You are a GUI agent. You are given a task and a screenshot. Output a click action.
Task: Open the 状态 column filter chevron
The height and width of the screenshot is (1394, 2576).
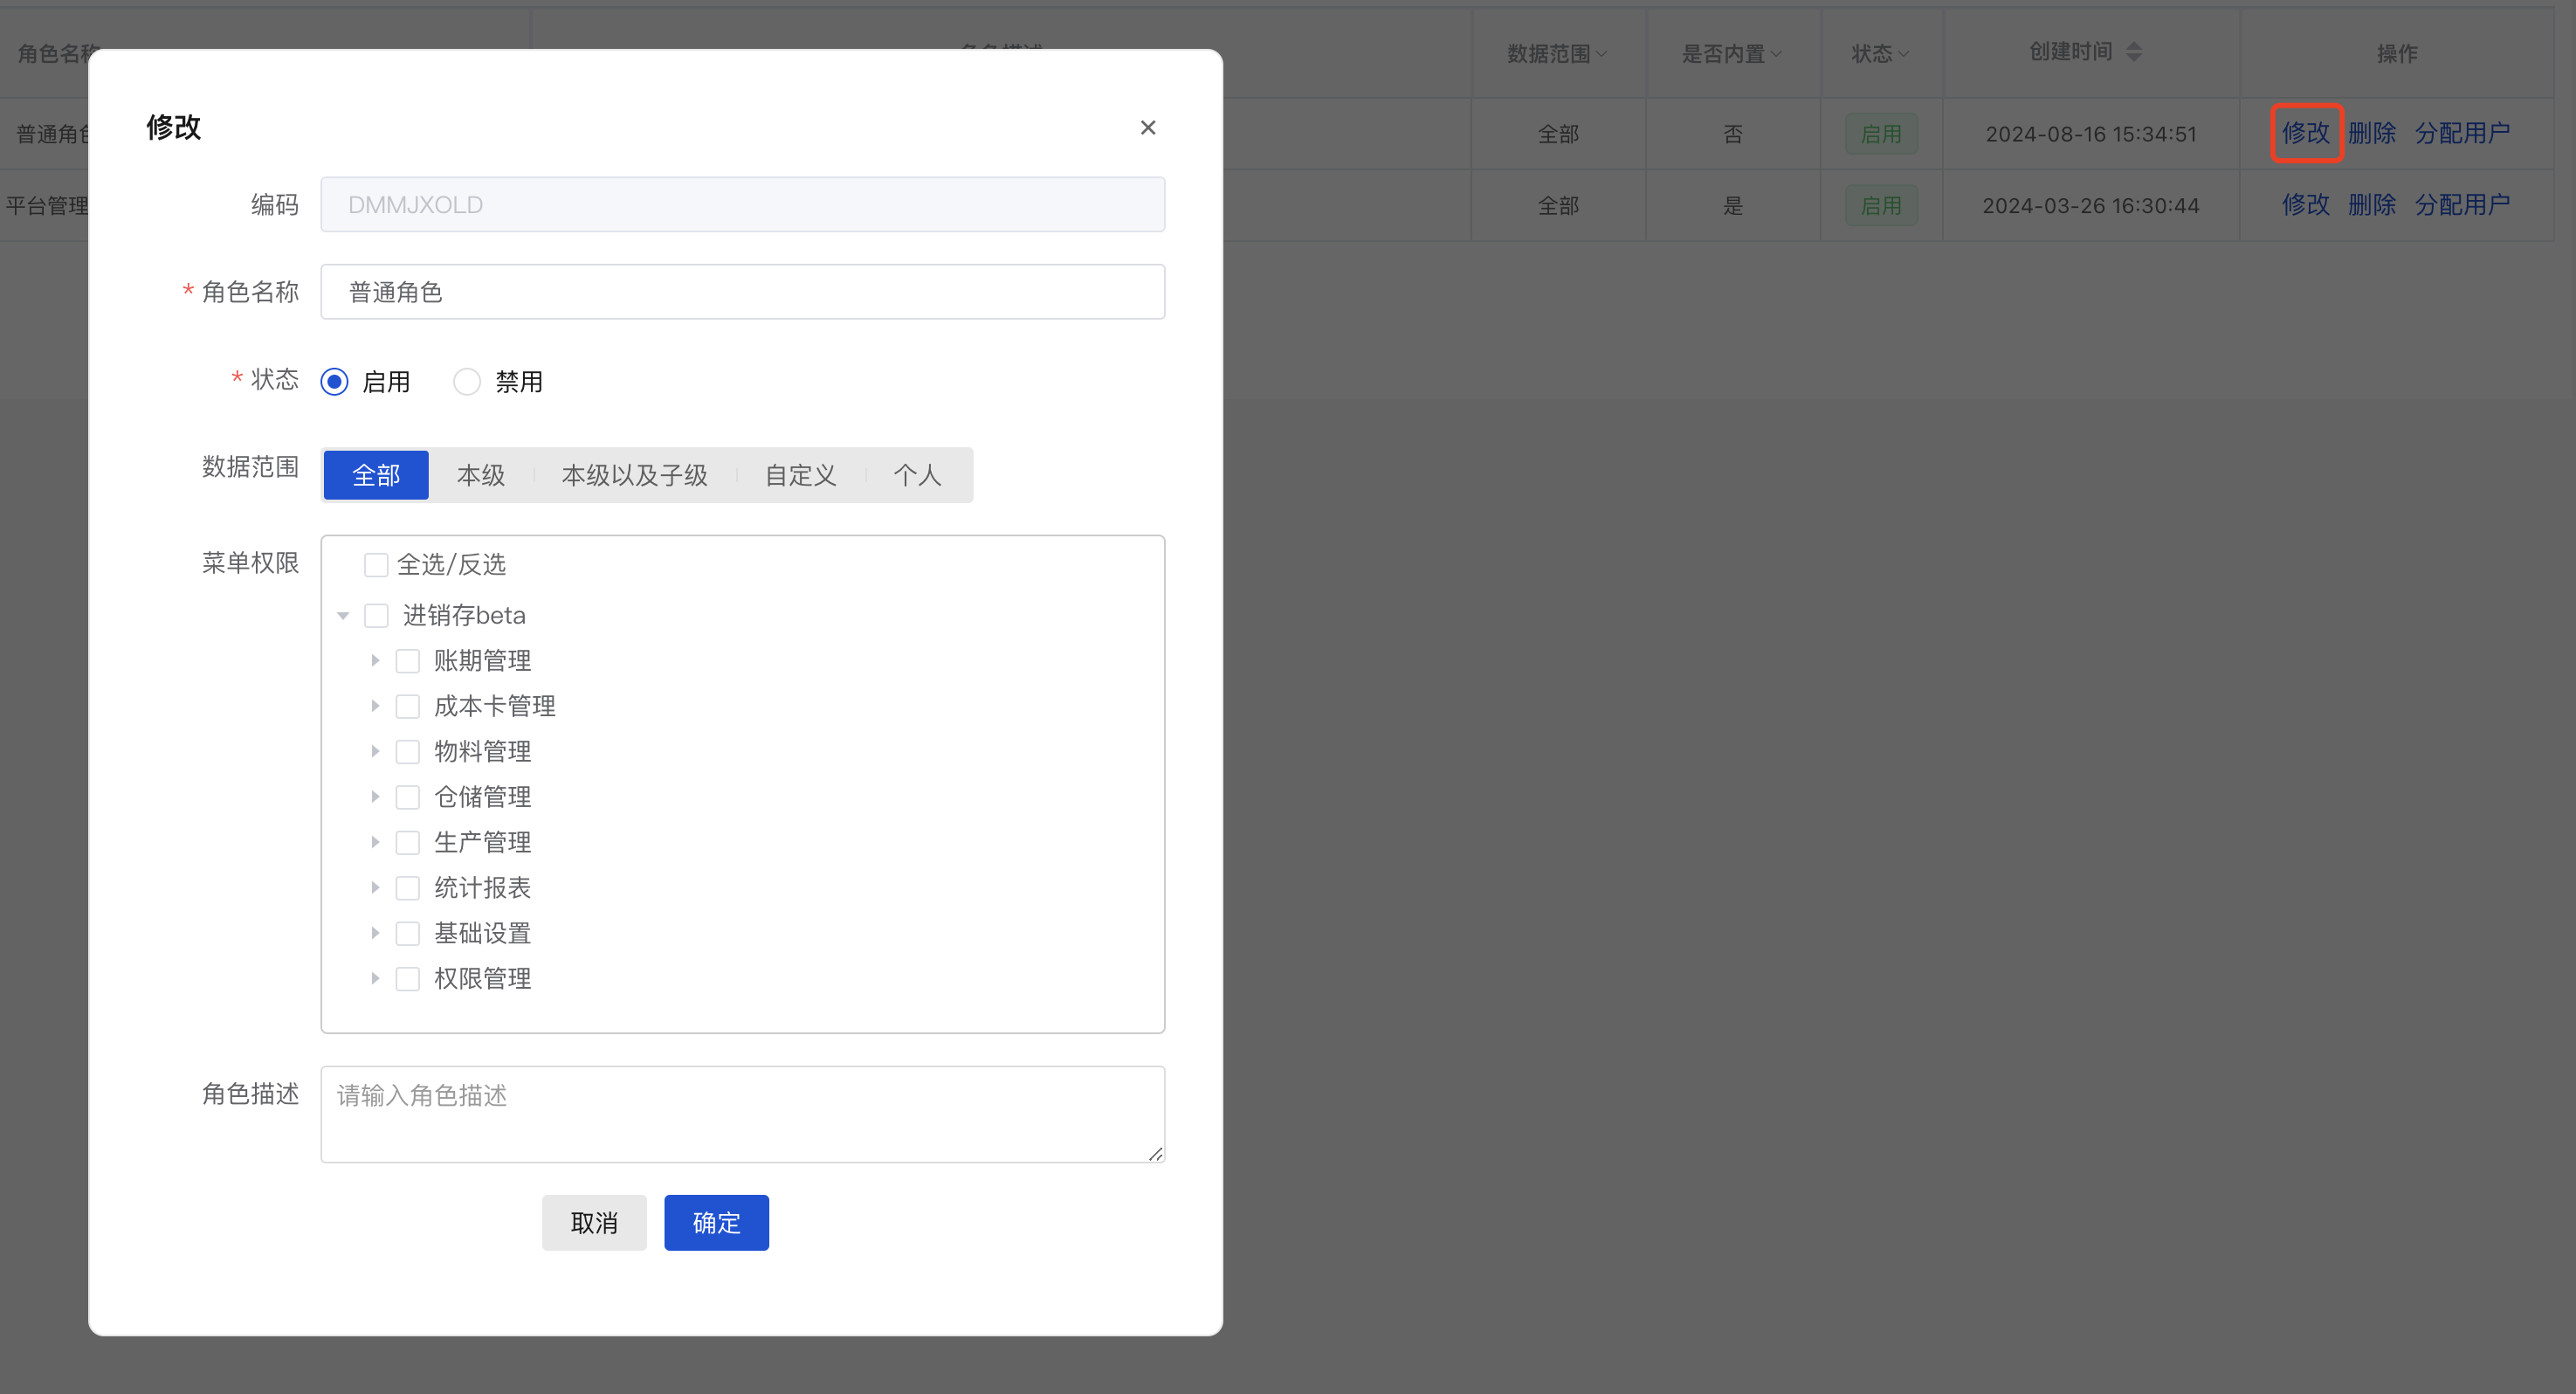tap(1903, 54)
